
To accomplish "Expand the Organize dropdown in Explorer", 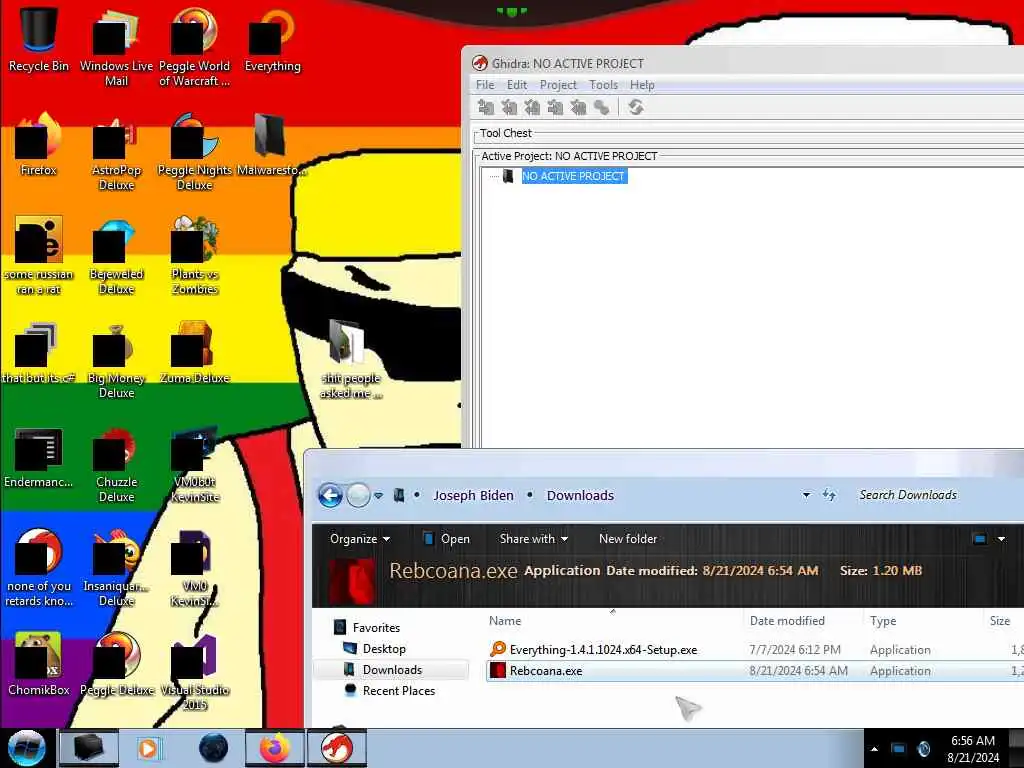I will coord(360,539).
